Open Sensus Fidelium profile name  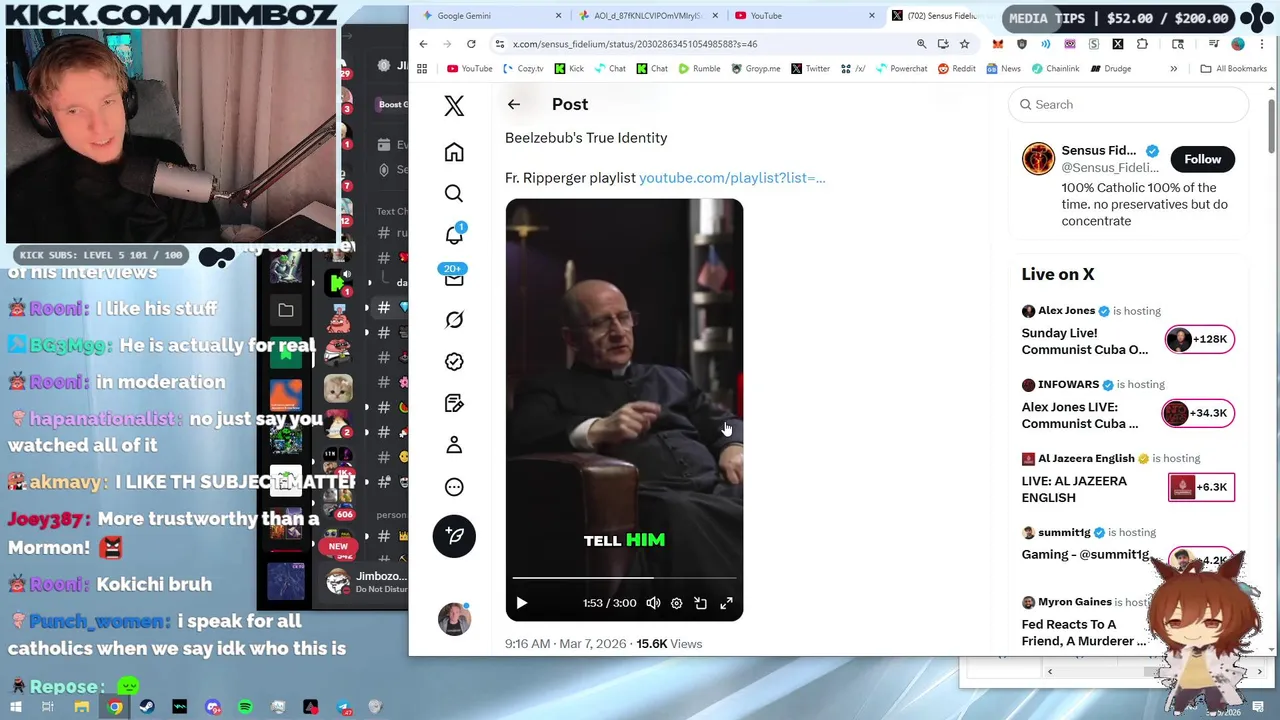coord(1098,151)
